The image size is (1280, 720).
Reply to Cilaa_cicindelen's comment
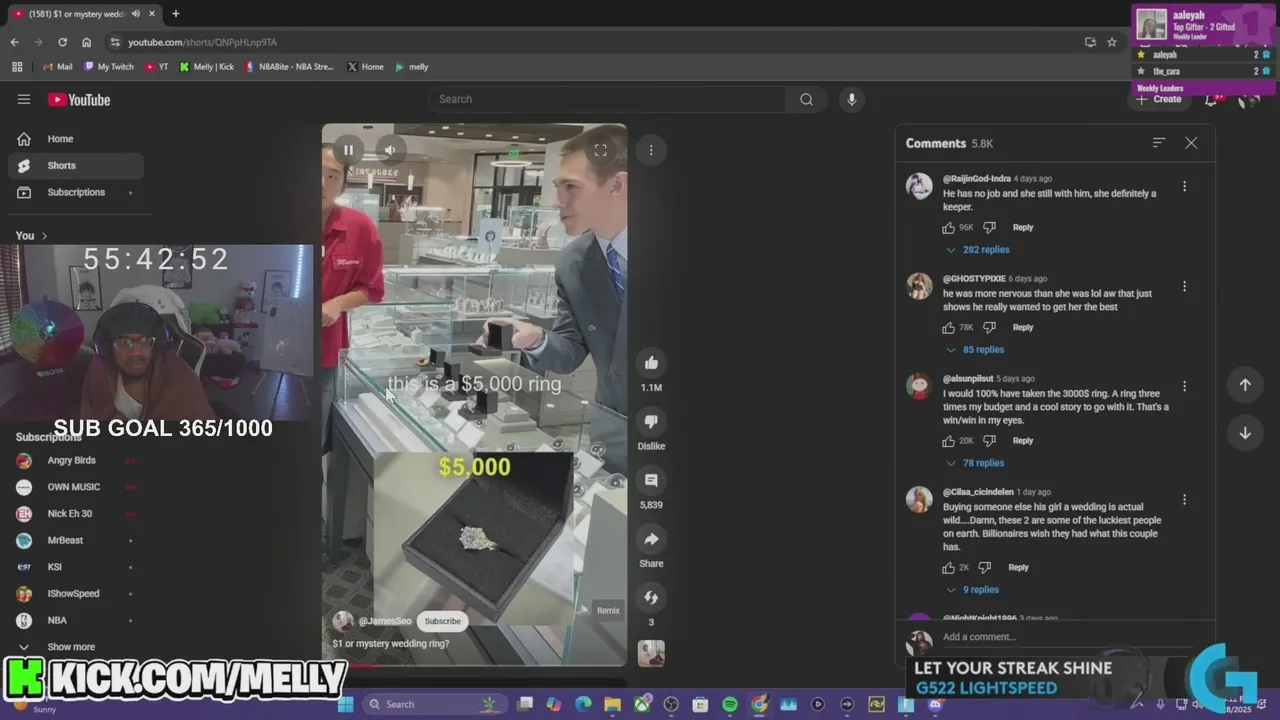pyautogui.click(x=1018, y=568)
